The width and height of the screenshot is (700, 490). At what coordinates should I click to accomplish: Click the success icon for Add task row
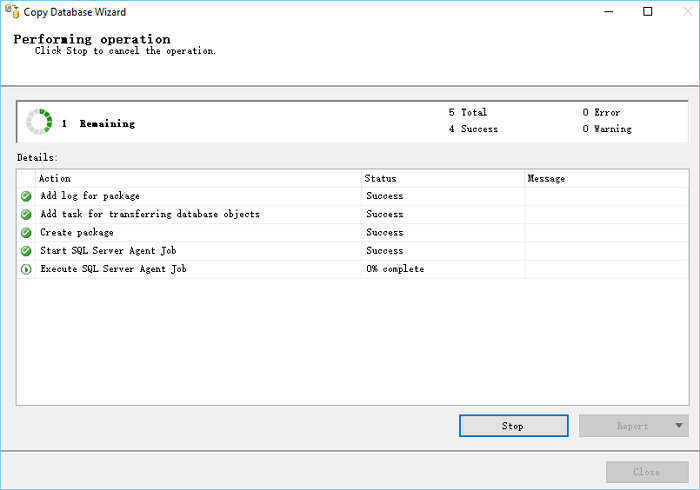(26, 214)
